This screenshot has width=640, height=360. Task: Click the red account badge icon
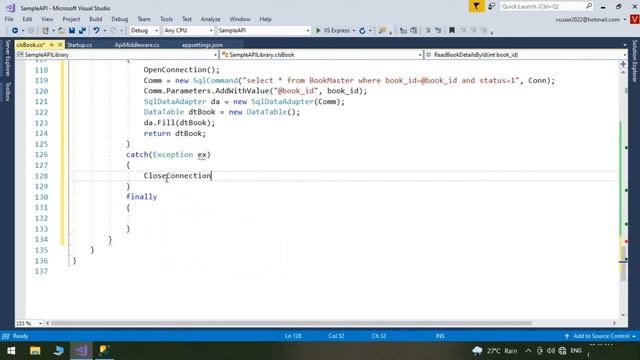click(635, 19)
